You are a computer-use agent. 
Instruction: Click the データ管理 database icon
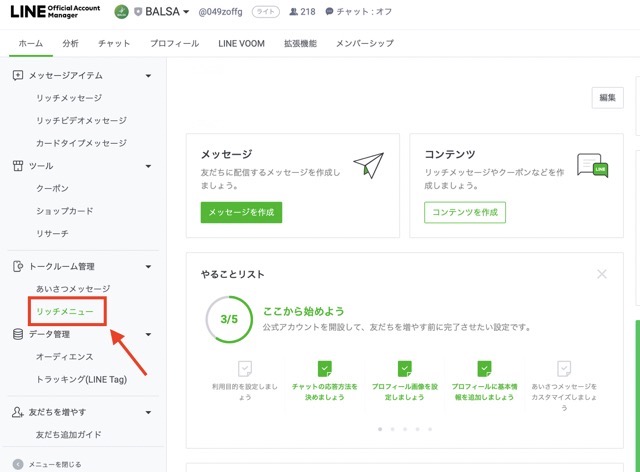pos(18,334)
